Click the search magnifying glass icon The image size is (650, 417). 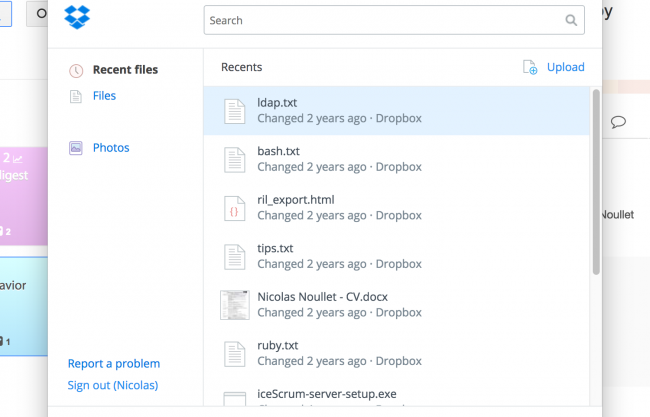point(571,20)
